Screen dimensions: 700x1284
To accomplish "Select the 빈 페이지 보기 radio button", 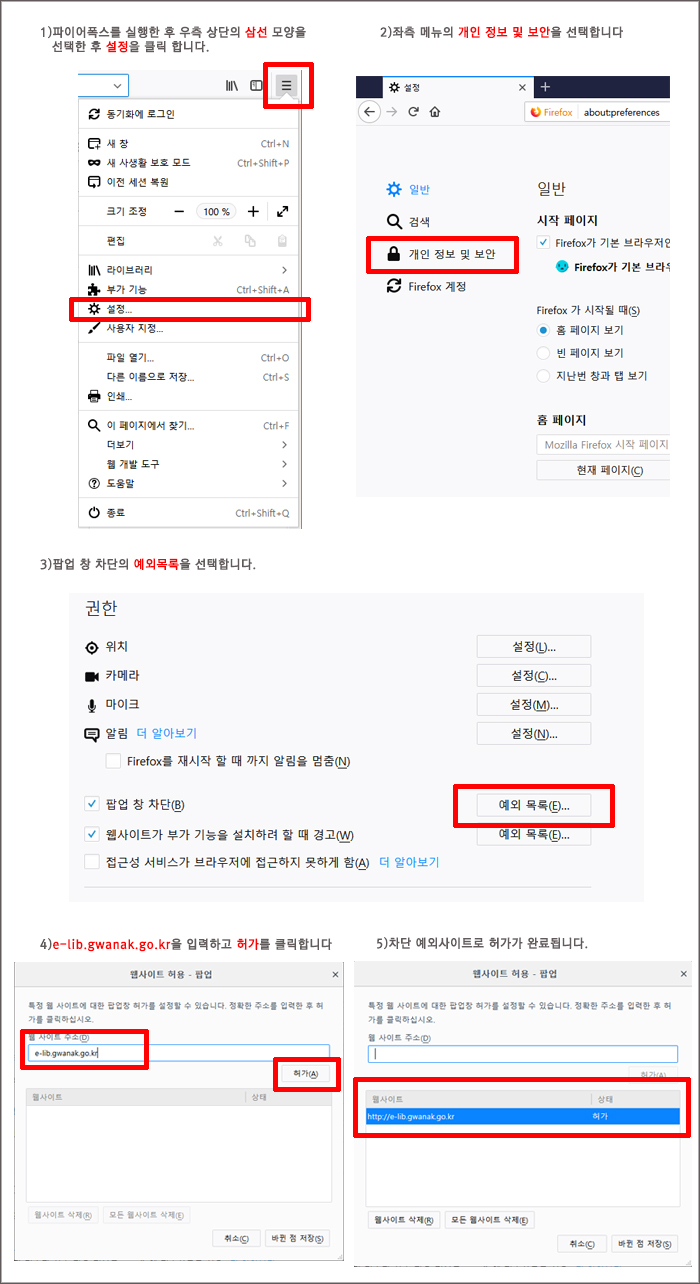I will 544,353.
